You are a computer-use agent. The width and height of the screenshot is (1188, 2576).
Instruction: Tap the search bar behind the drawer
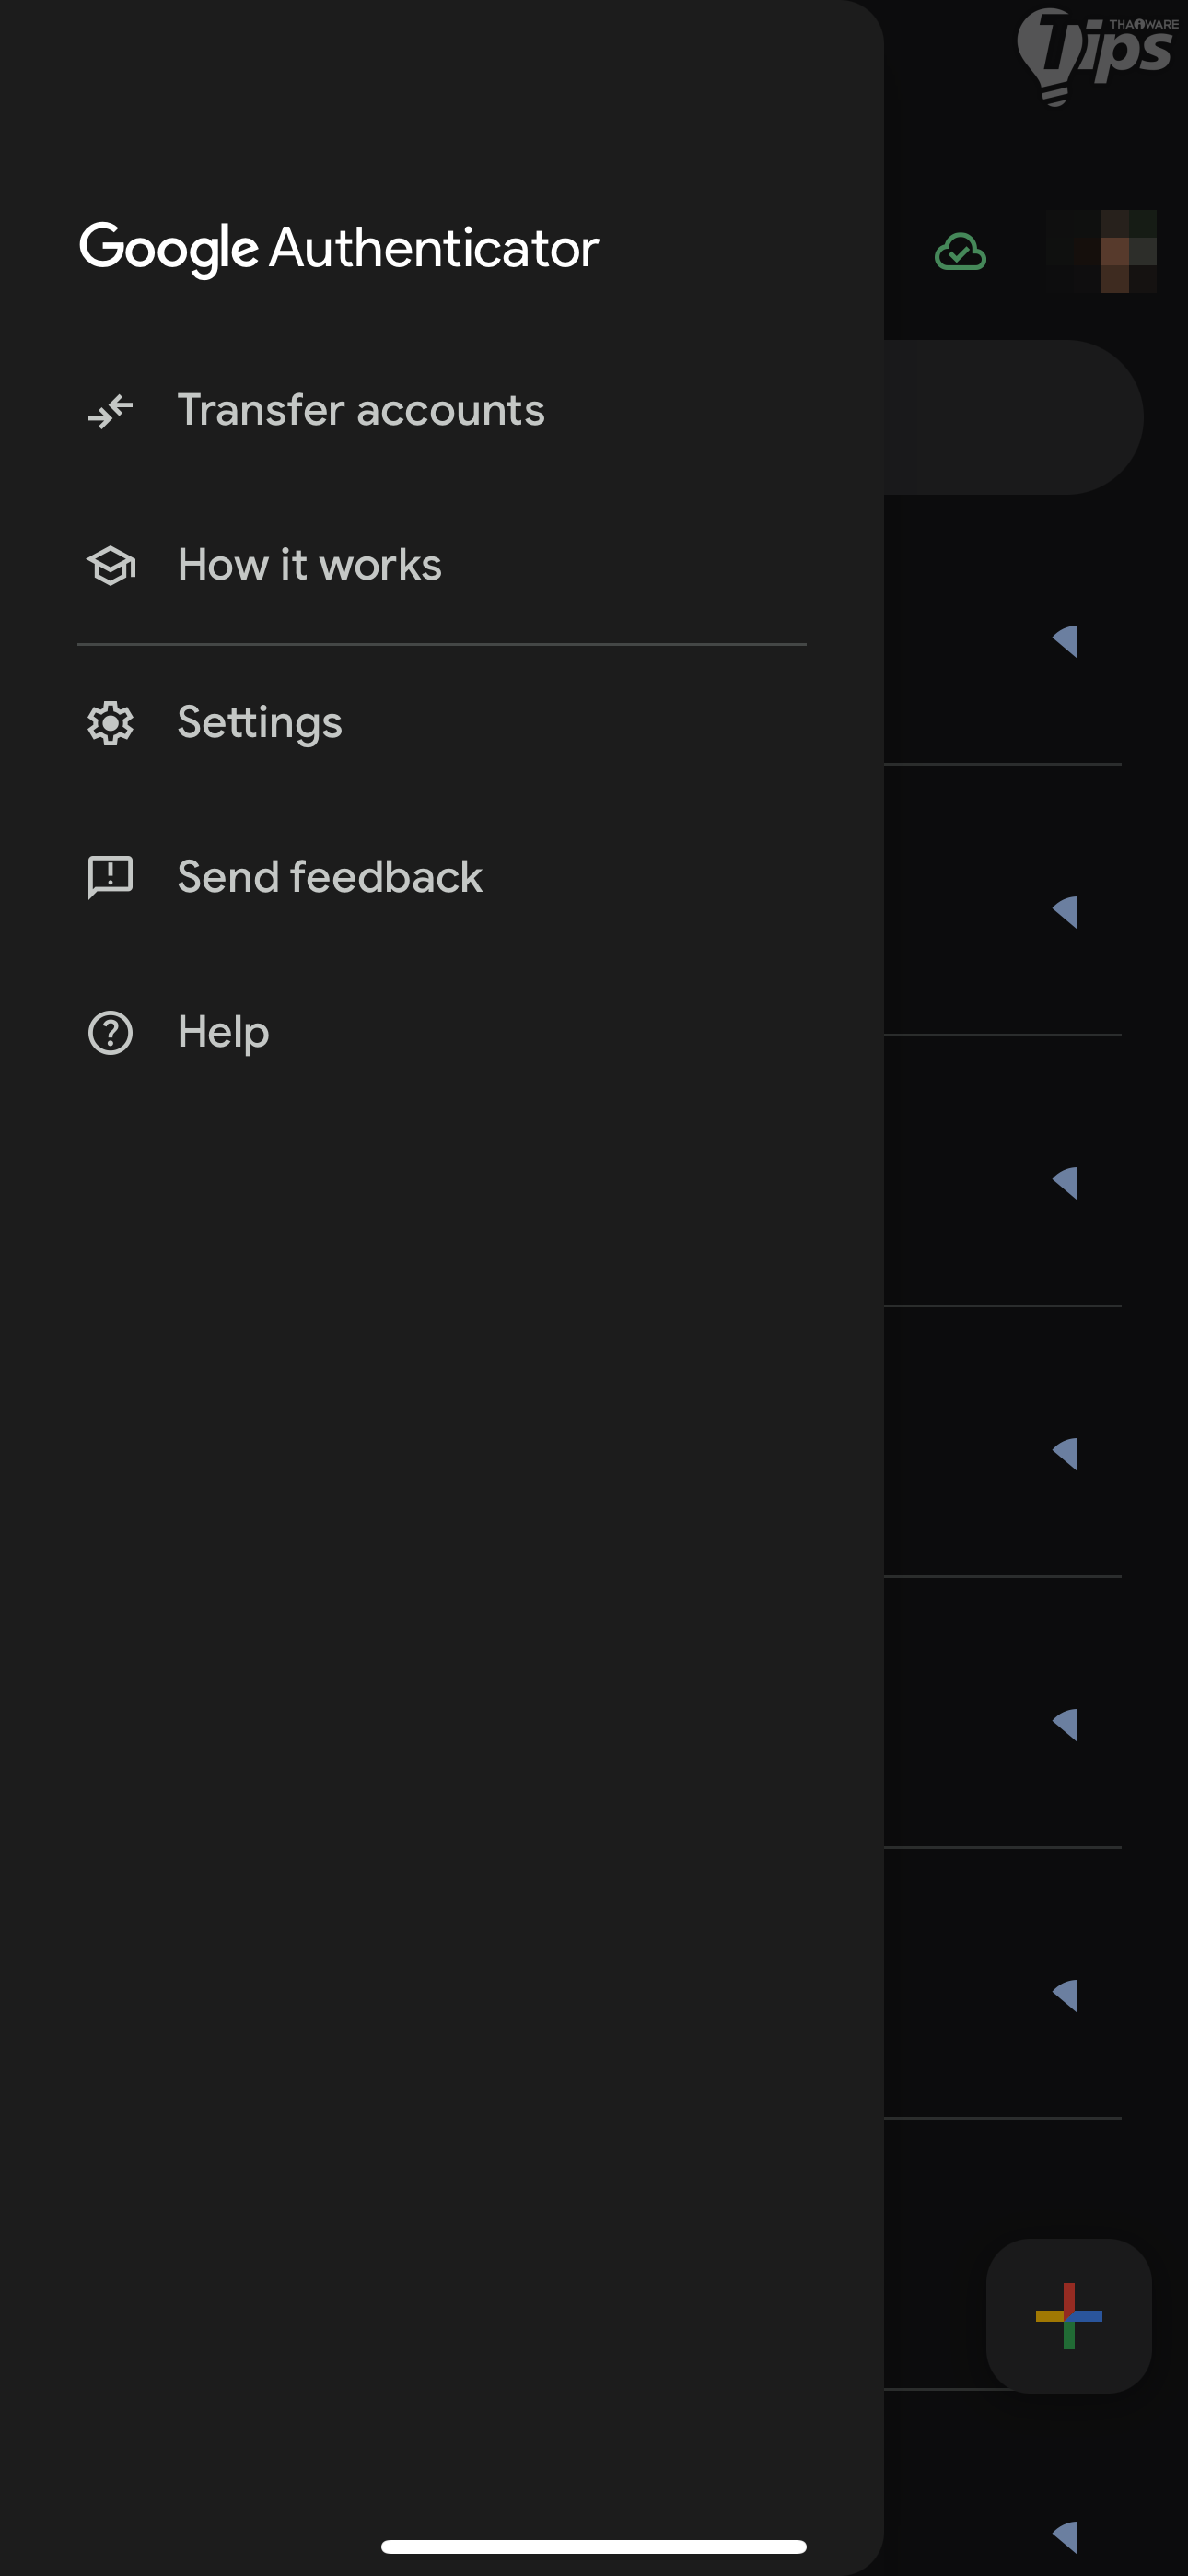click(1012, 417)
